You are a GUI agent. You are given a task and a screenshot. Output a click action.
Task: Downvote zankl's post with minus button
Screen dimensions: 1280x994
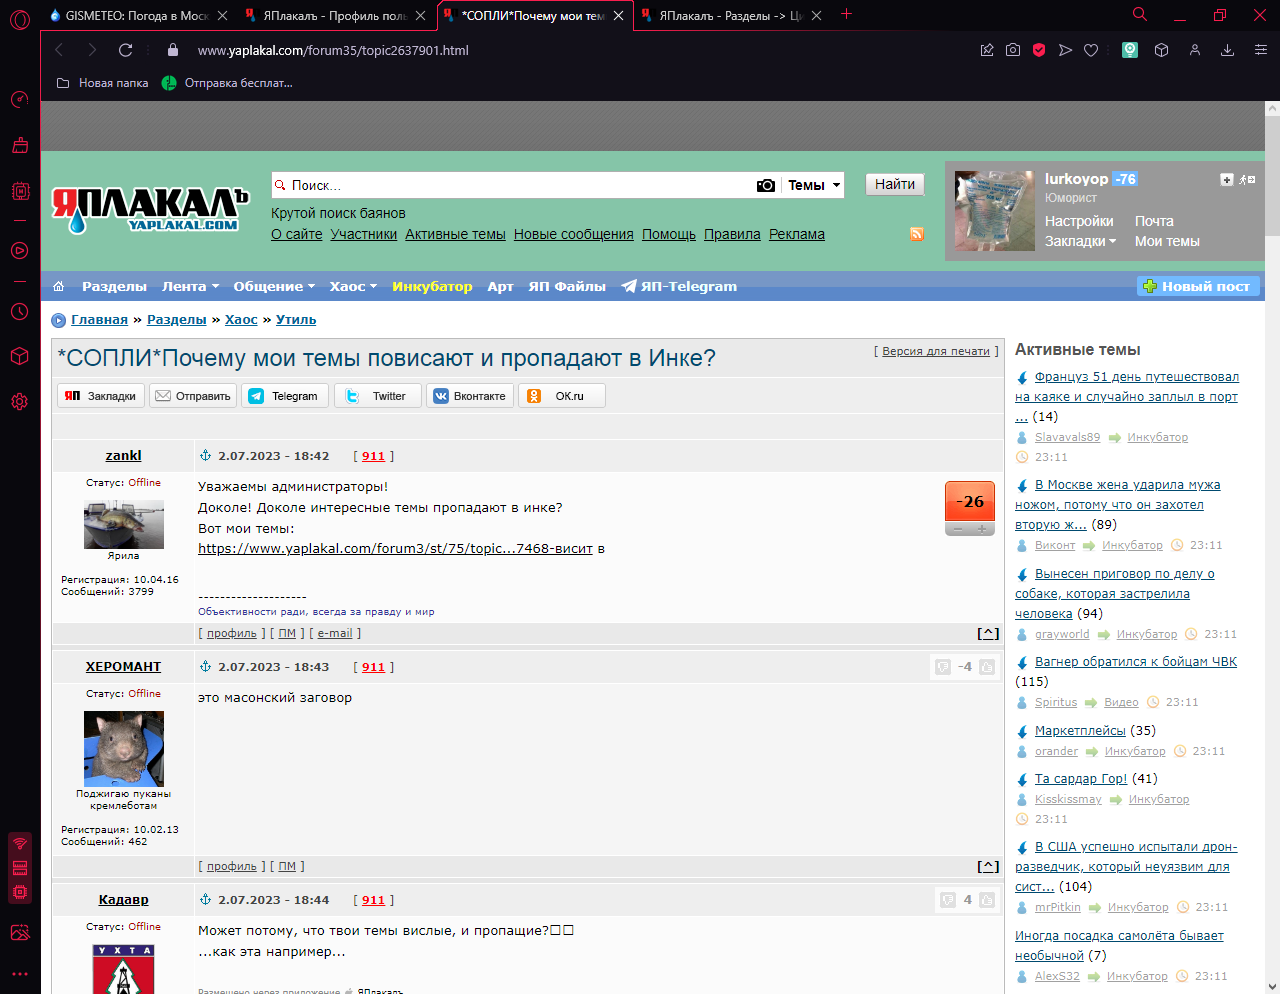point(958,529)
